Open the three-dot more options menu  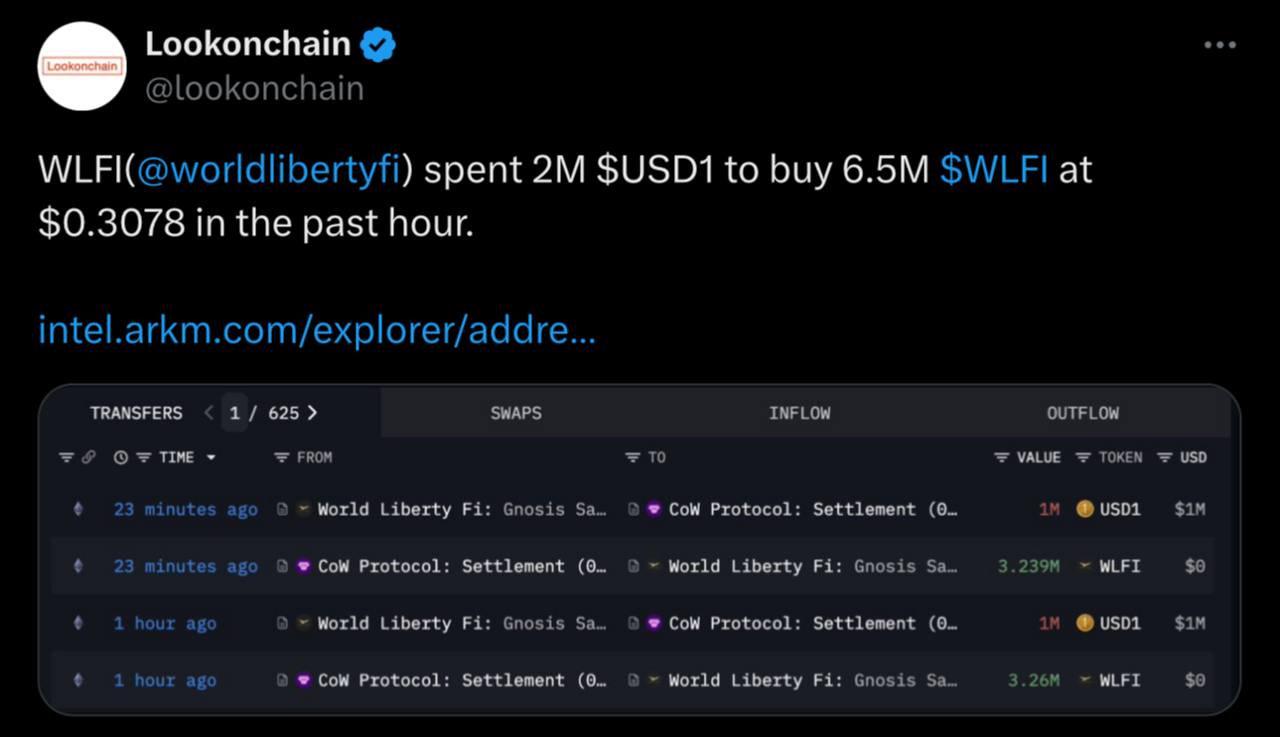(x=1220, y=45)
